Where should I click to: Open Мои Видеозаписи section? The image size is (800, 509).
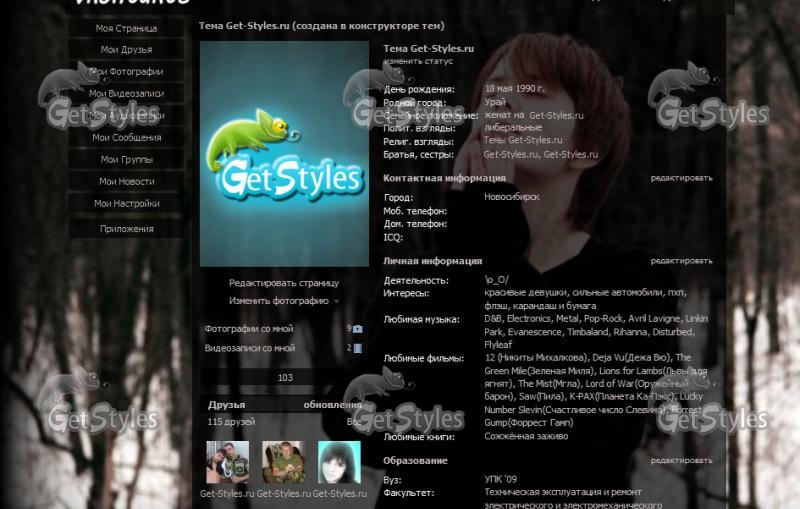[x=126, y=94]
